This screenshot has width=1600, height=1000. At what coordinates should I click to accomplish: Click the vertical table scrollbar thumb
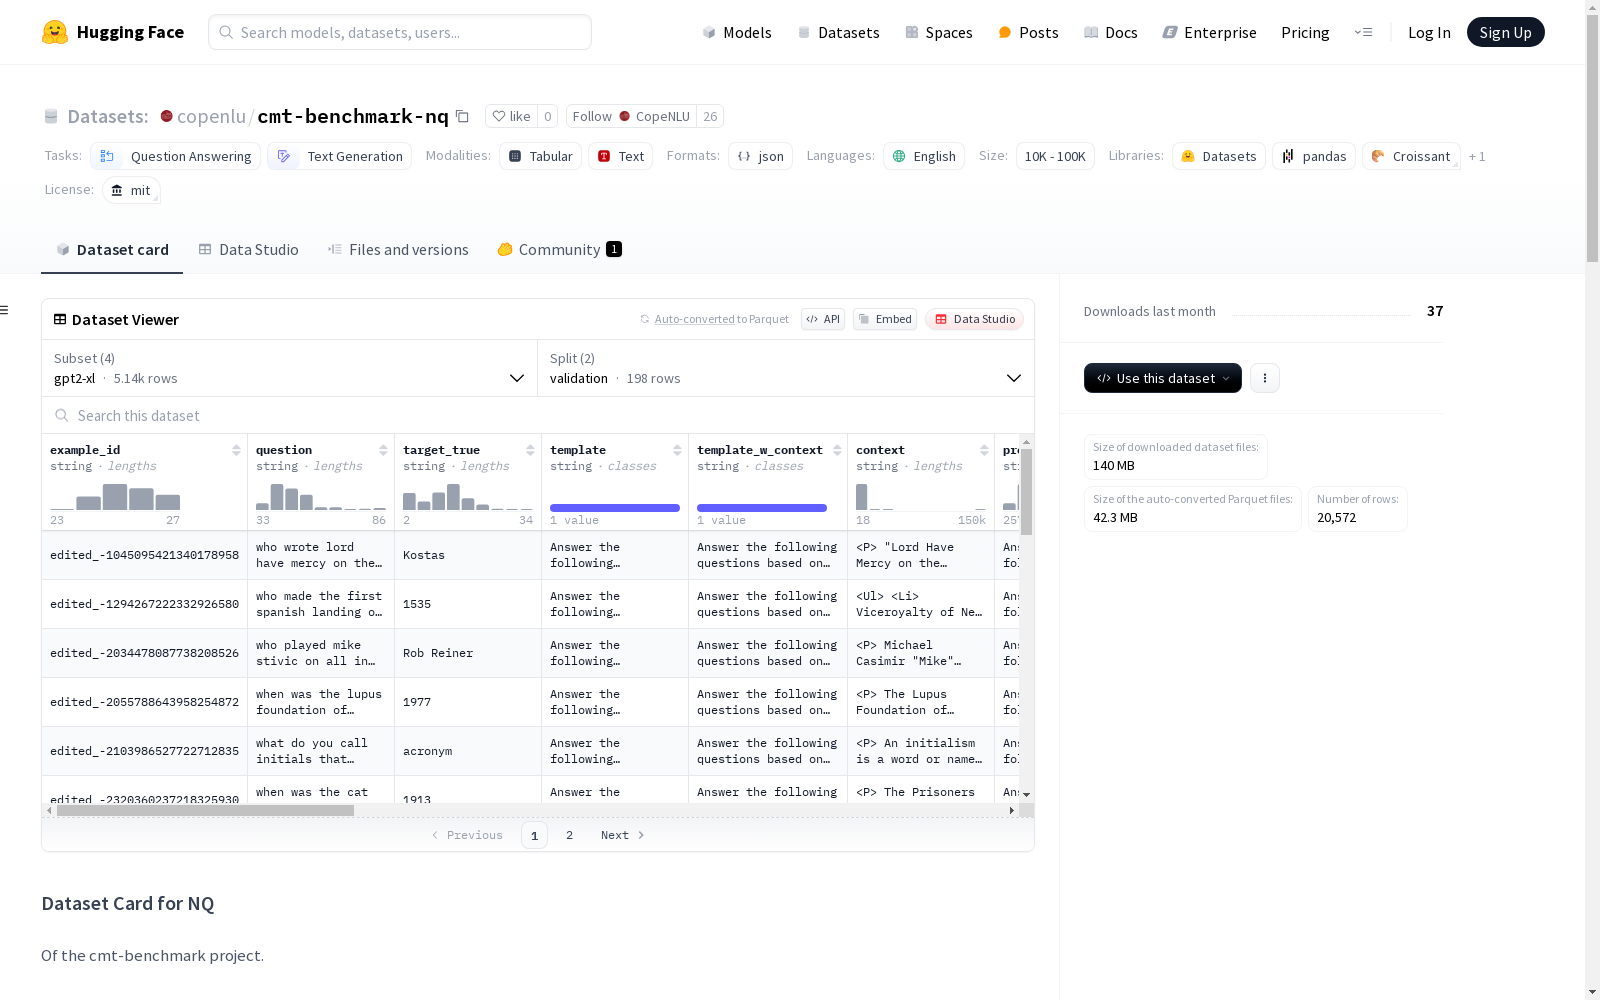tap(1026, 492)
